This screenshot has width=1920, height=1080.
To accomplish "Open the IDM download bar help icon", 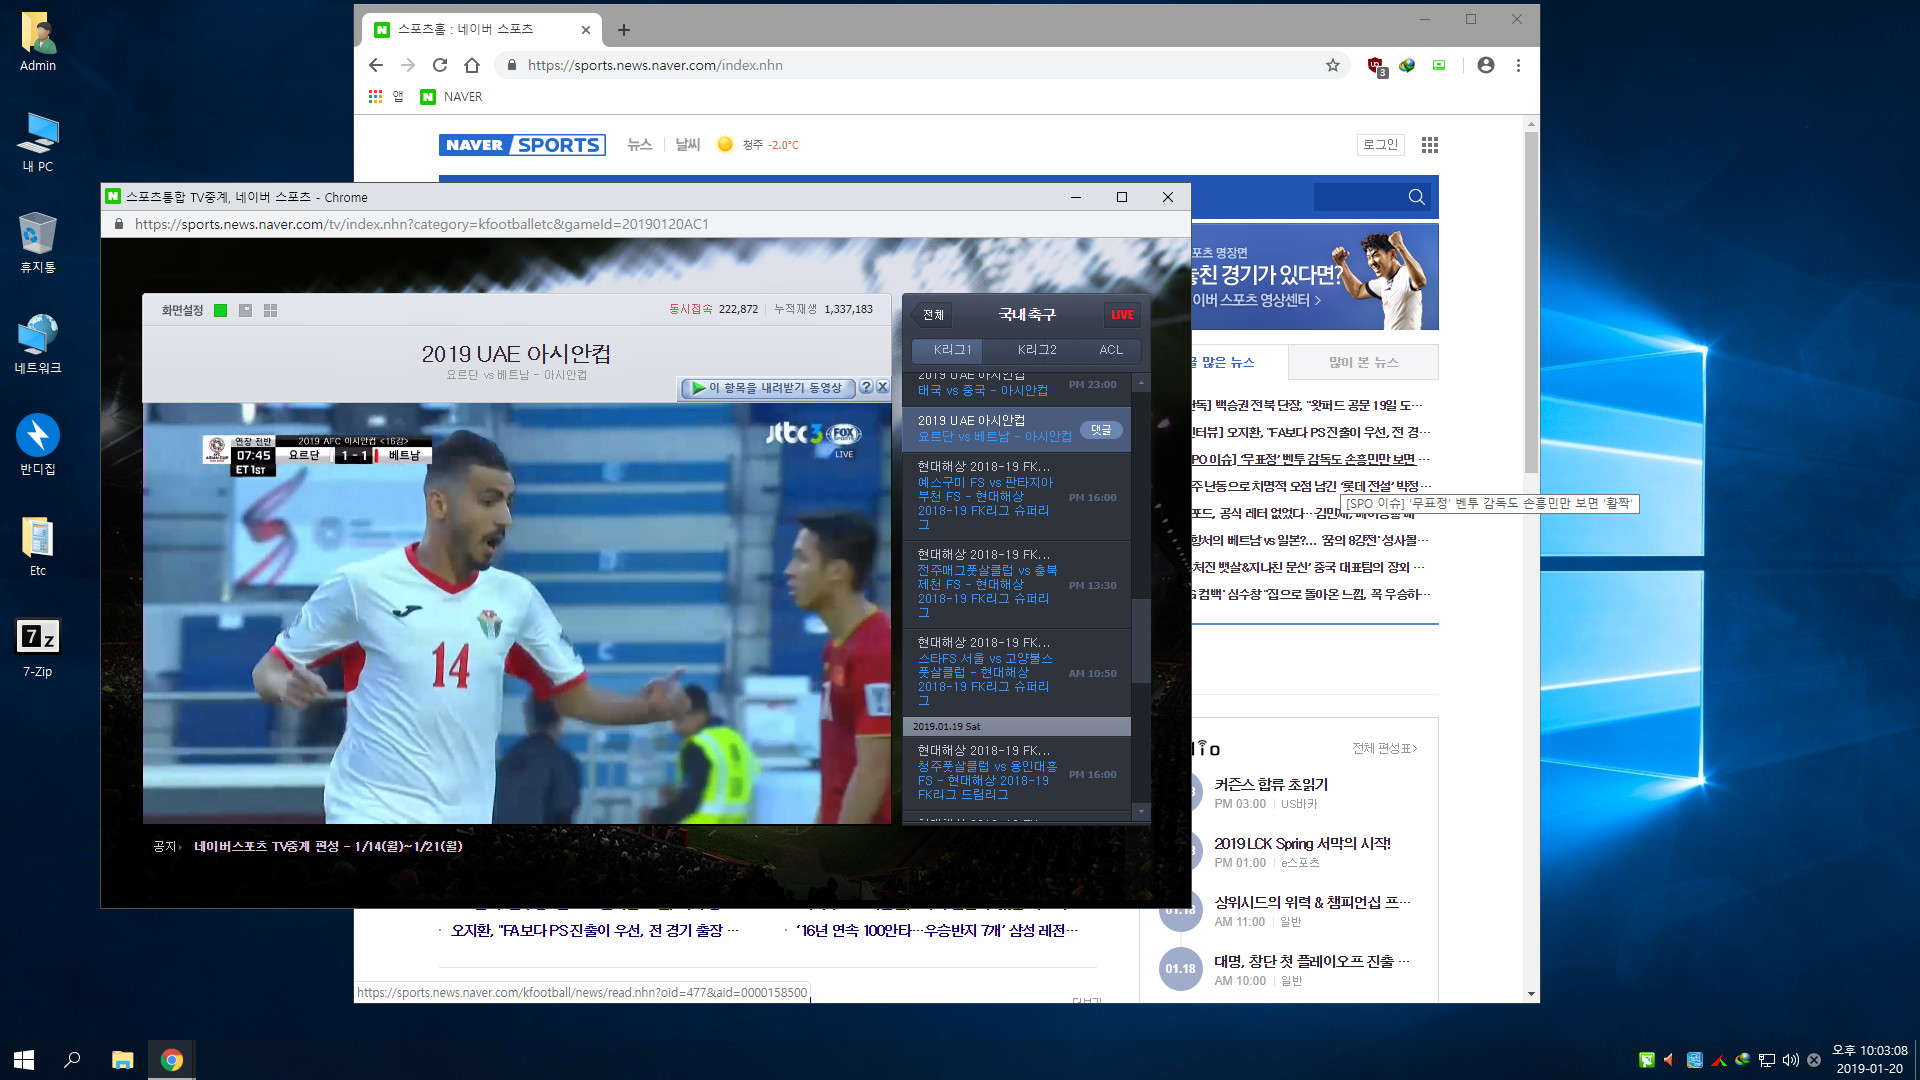I will (x=867, y=387).
